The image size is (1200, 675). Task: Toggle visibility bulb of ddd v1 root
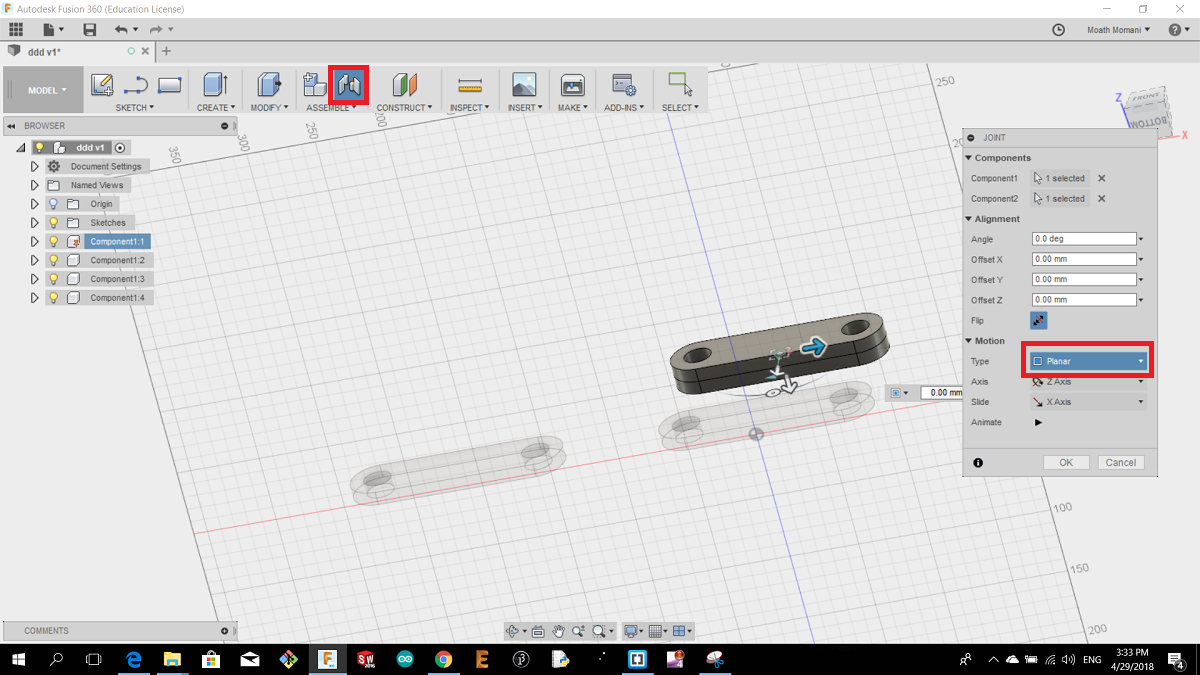40,147
